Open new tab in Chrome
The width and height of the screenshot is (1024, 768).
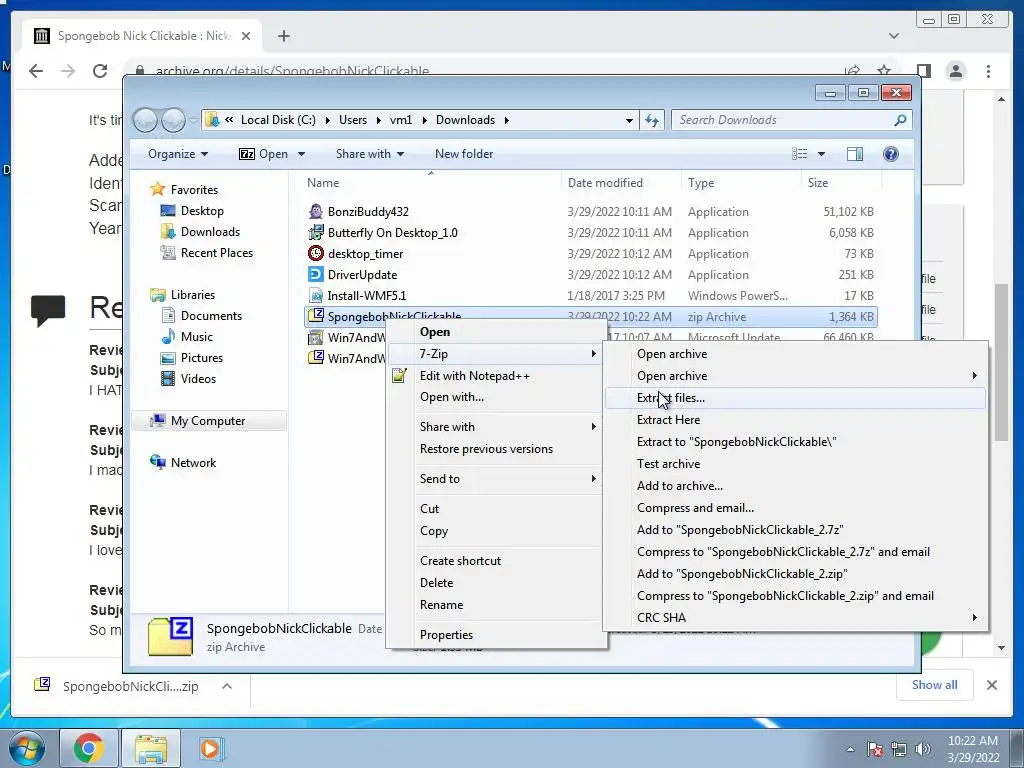283,36
